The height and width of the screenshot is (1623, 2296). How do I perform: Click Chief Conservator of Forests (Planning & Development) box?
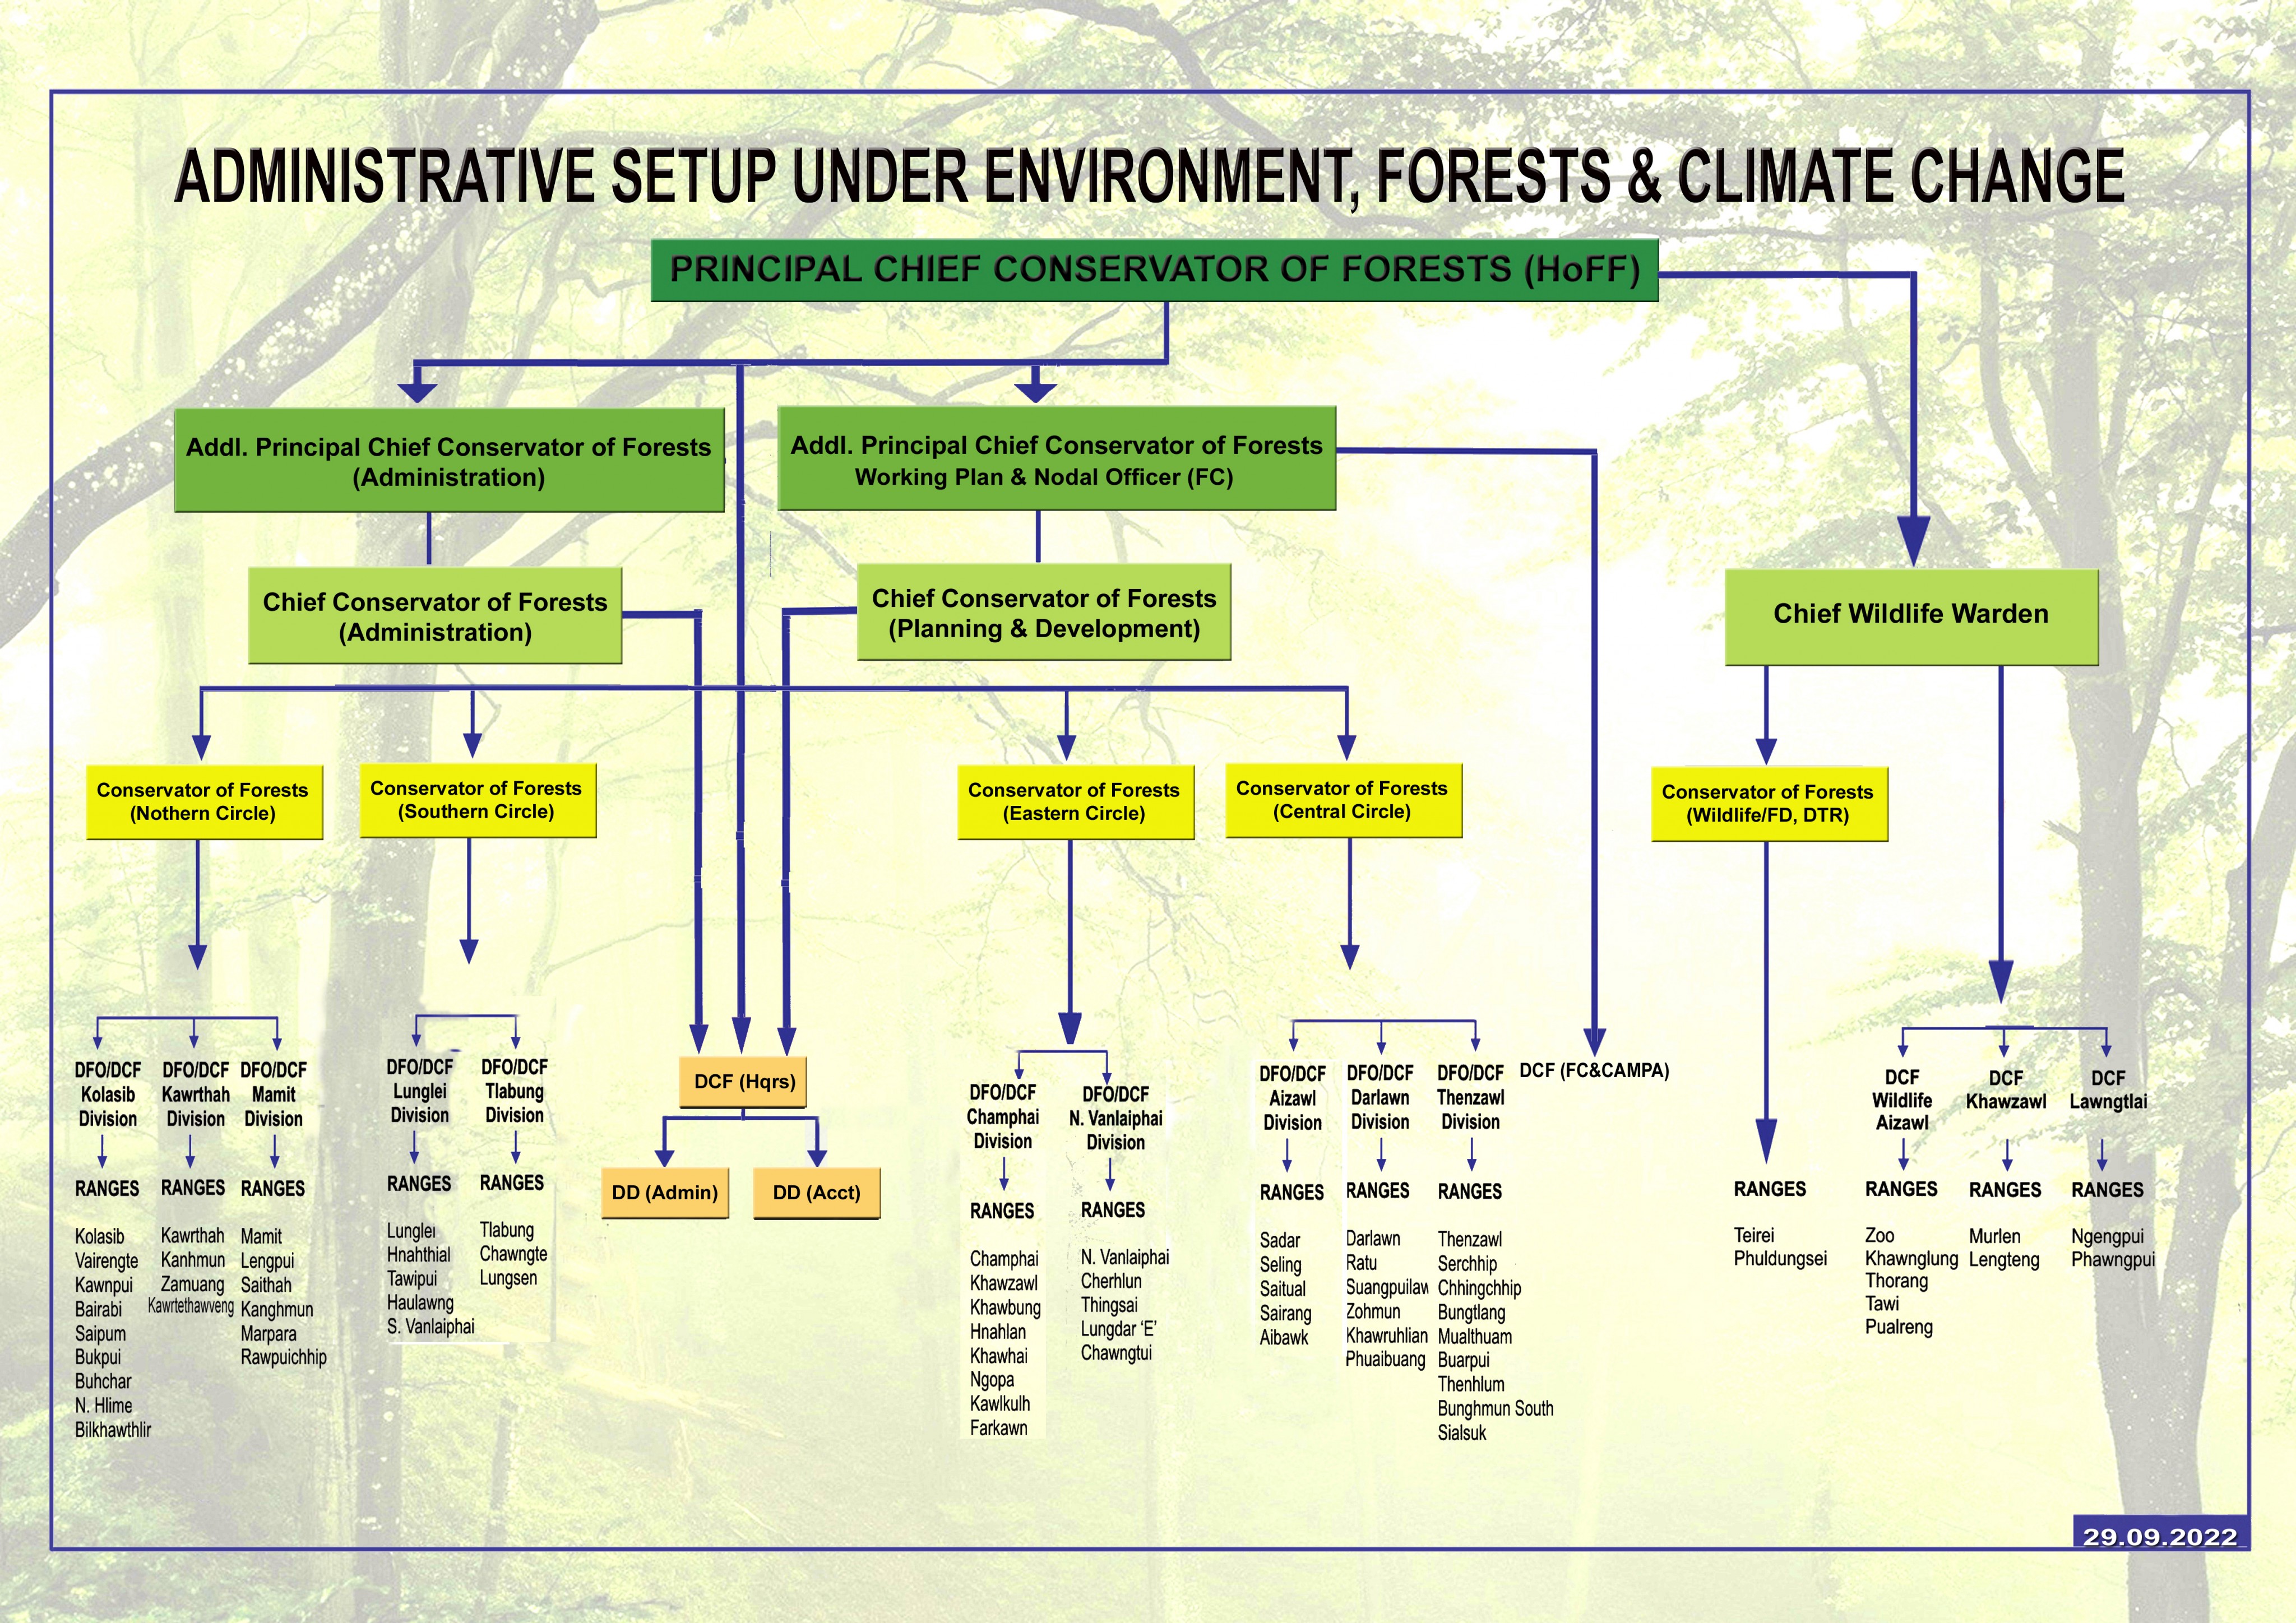tap(1044, 612)
